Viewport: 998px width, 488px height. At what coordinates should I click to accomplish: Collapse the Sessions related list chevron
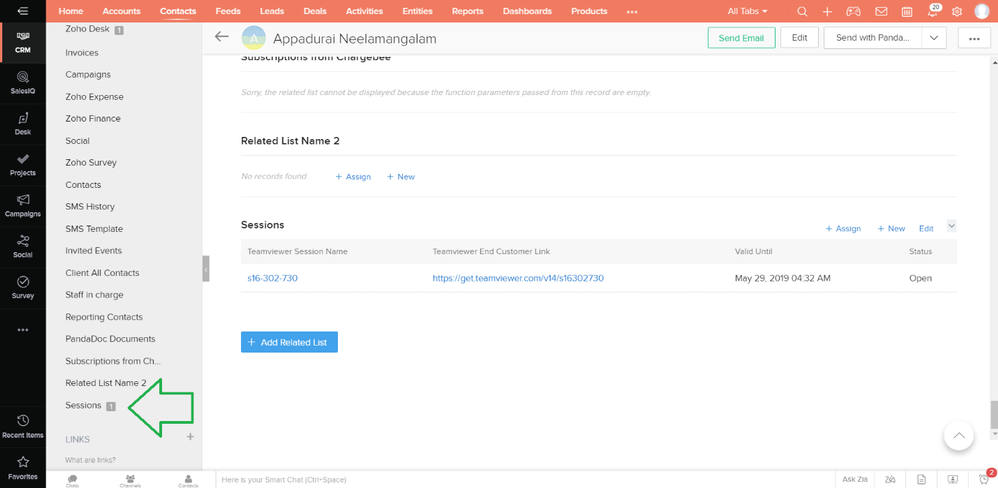(951, 226)
